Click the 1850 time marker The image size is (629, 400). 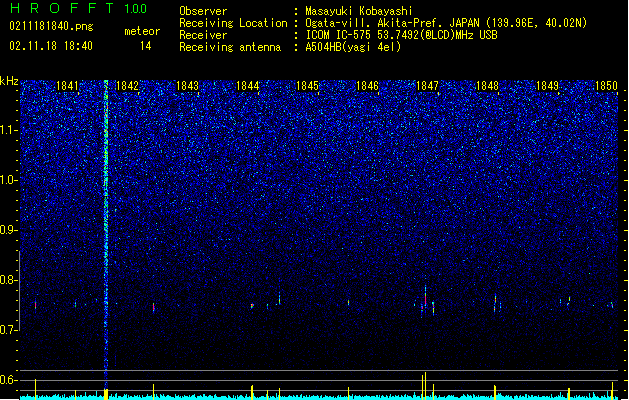607,86
